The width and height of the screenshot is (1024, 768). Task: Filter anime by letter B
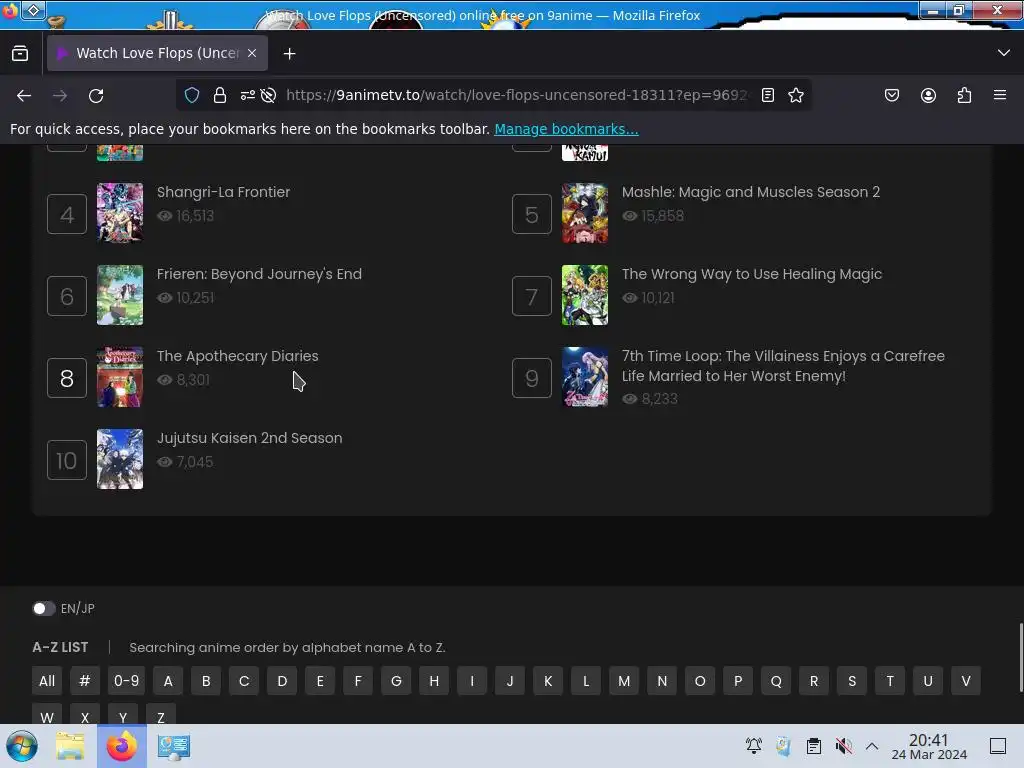pyautogui.click(x=206, y=681)
